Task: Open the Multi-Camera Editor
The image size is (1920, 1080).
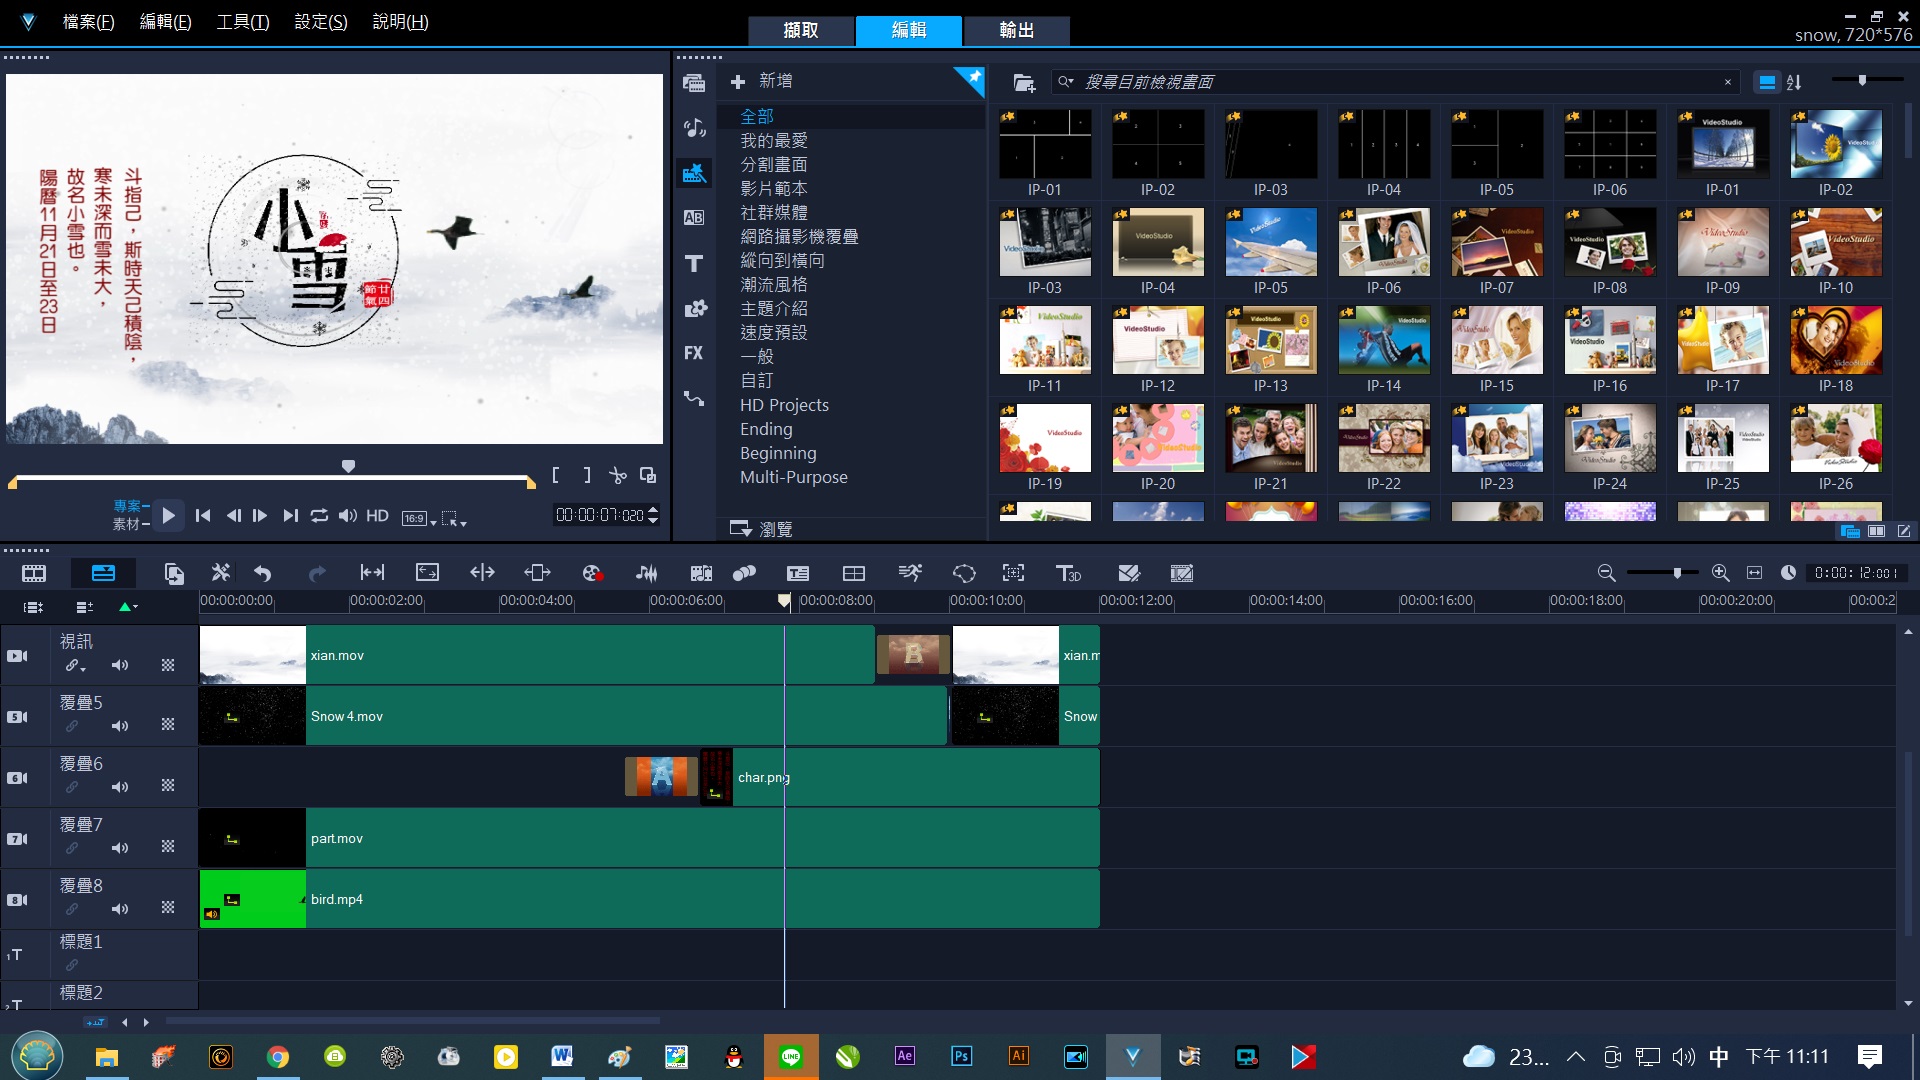Action: pyautogui.click(x=854, y=573)
